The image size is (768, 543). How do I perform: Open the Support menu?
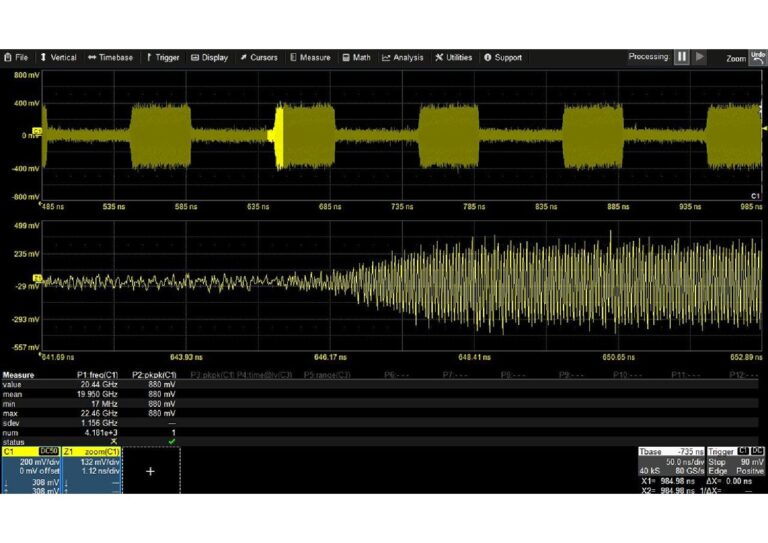[503, 57]
